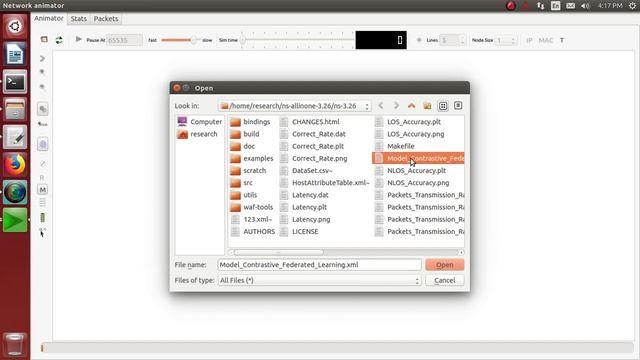This screenshot has width=640, height=360.
Task: Select the examples folder
Action: tap(252, 158)
